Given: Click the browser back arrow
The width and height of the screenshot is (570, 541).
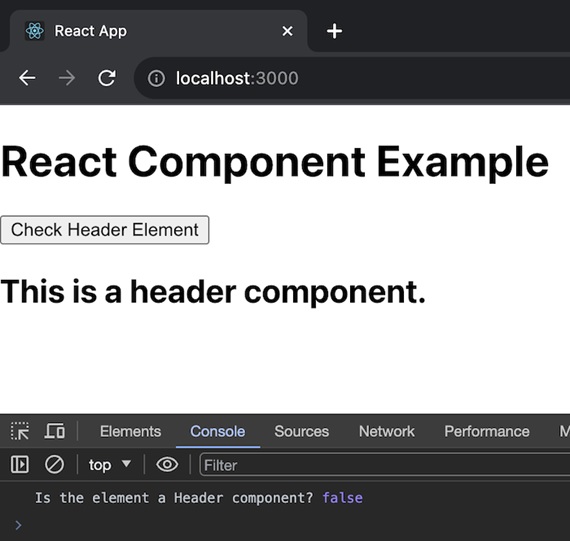Looking at the screenshot, I should 27,78.
